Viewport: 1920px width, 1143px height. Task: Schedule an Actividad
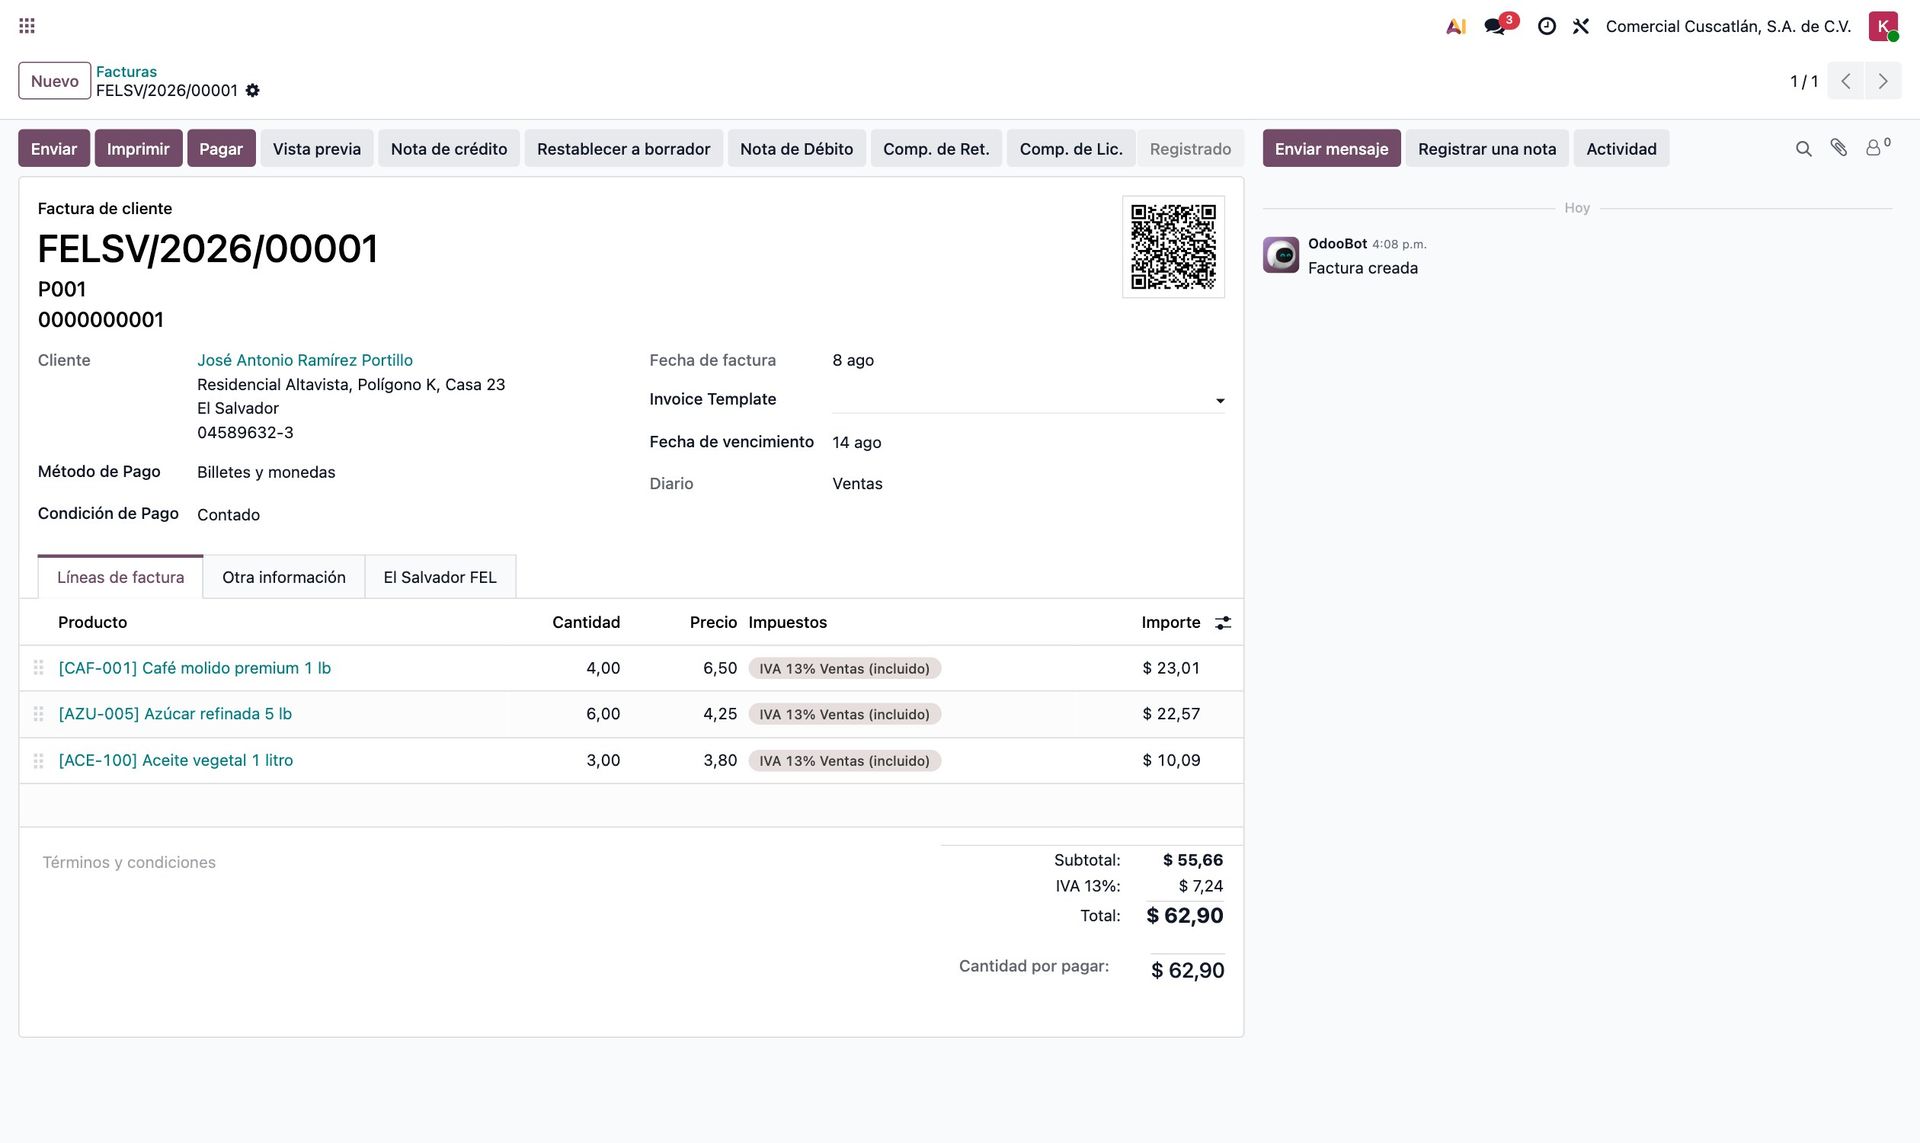point(1621,149)
